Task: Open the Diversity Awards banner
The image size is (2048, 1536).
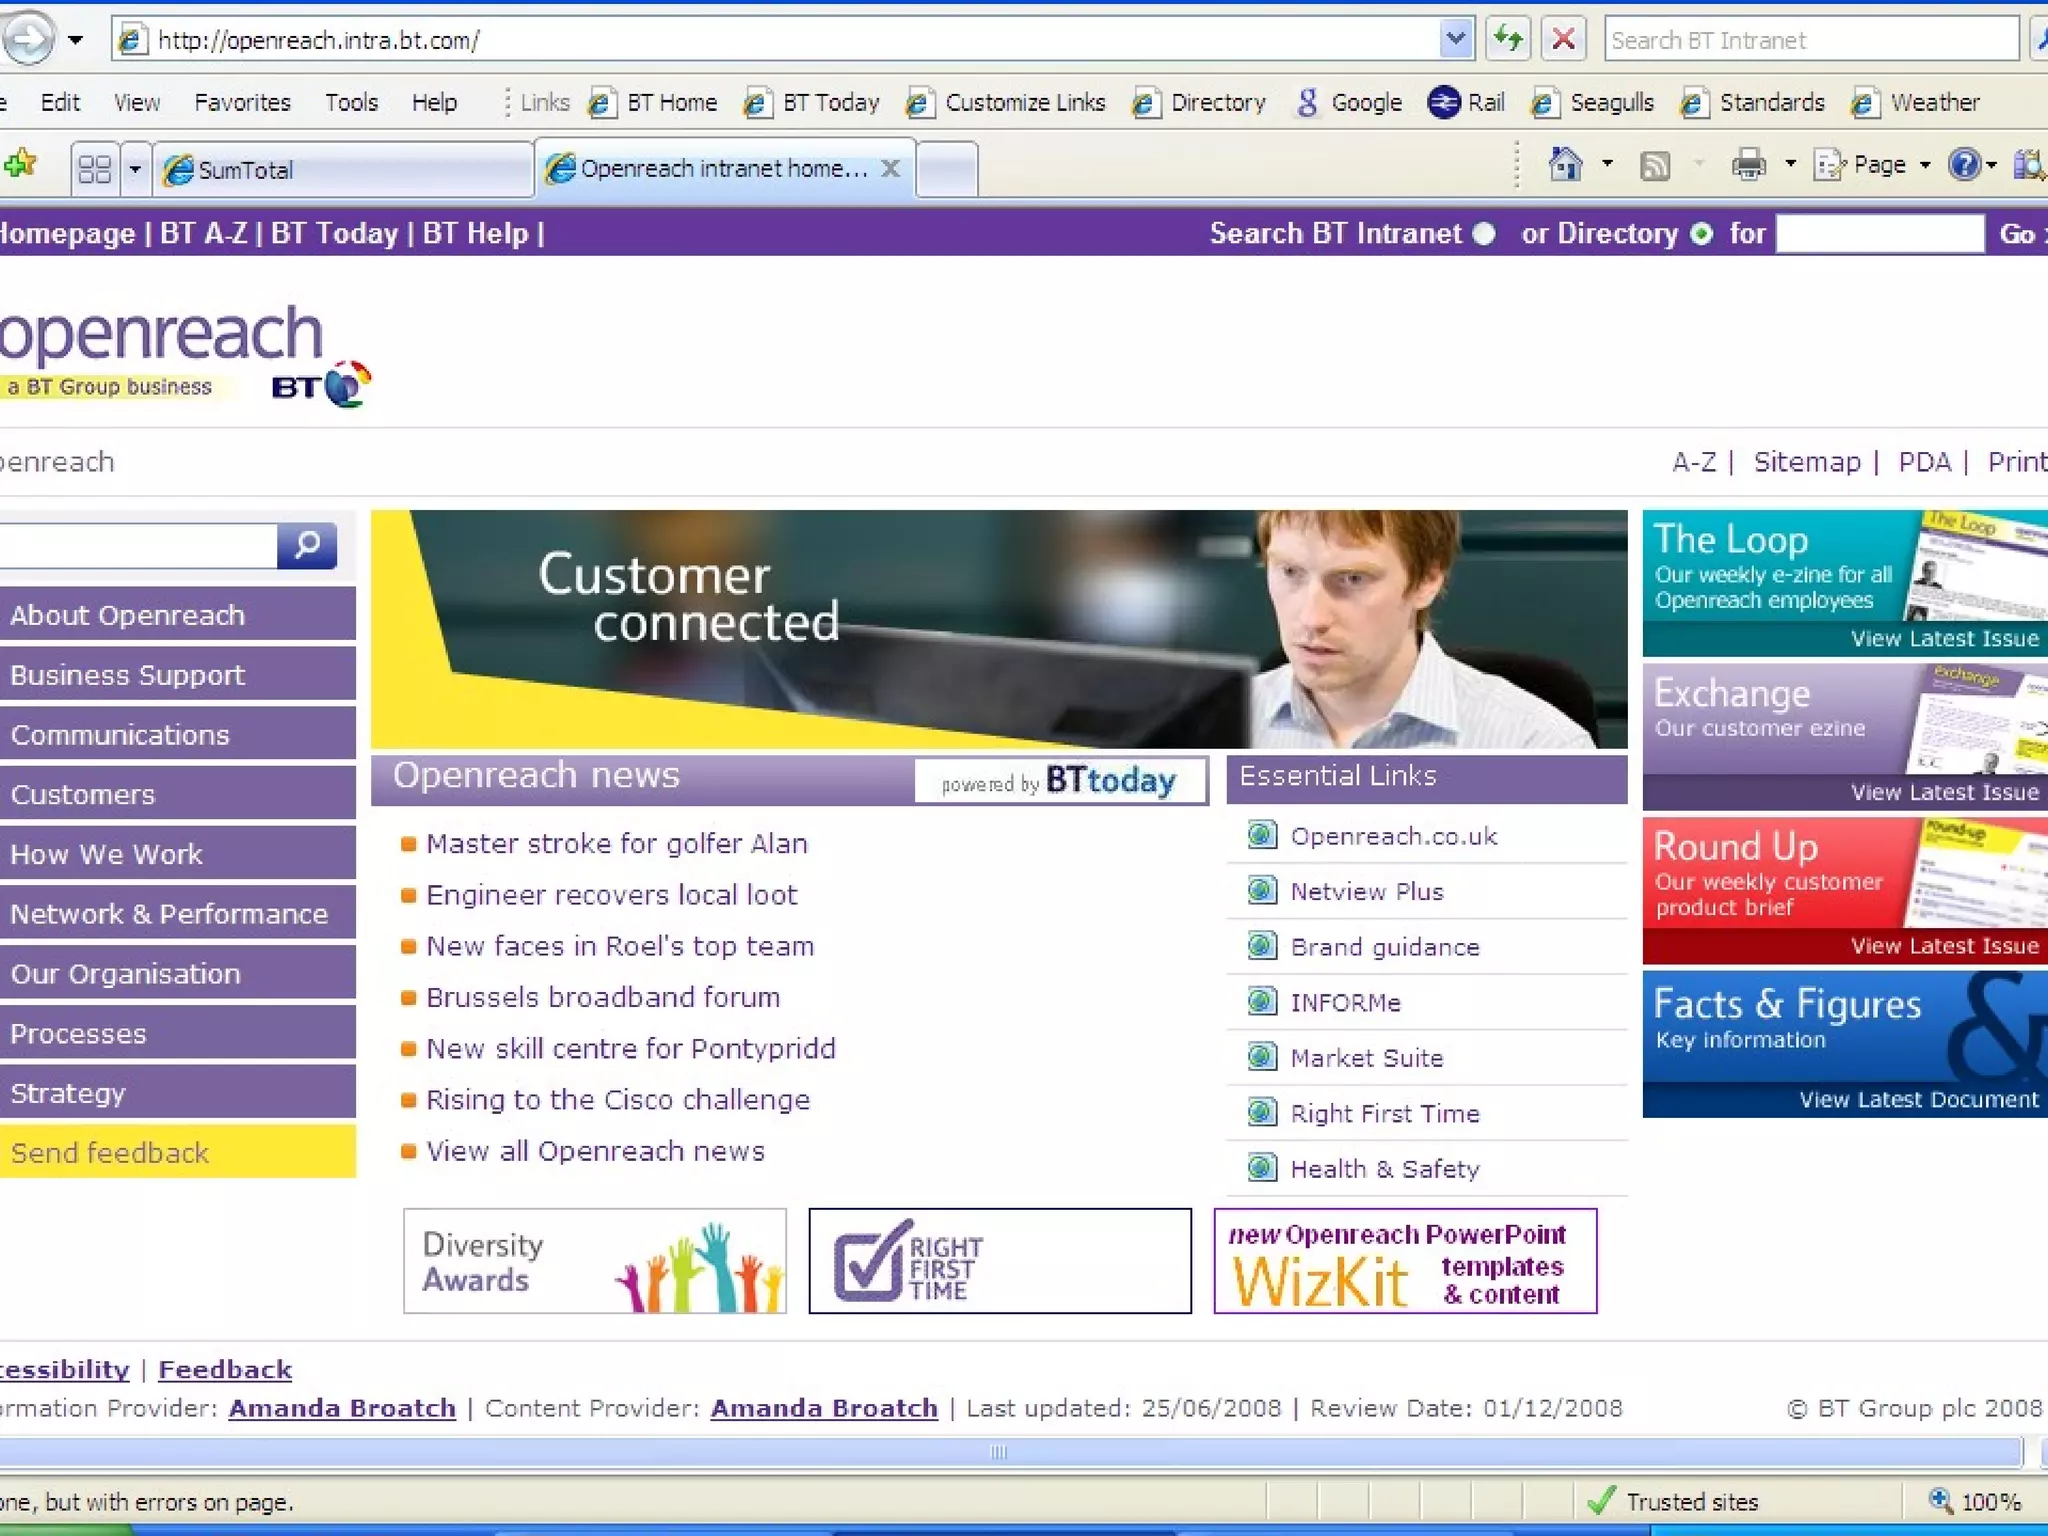Action: 594,1261
